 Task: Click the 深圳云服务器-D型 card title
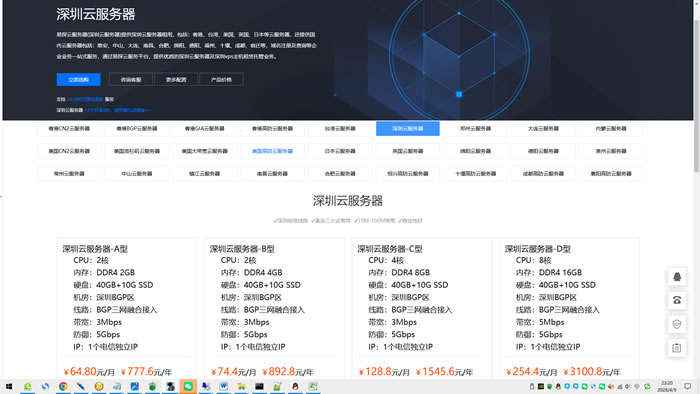point(538,249)
